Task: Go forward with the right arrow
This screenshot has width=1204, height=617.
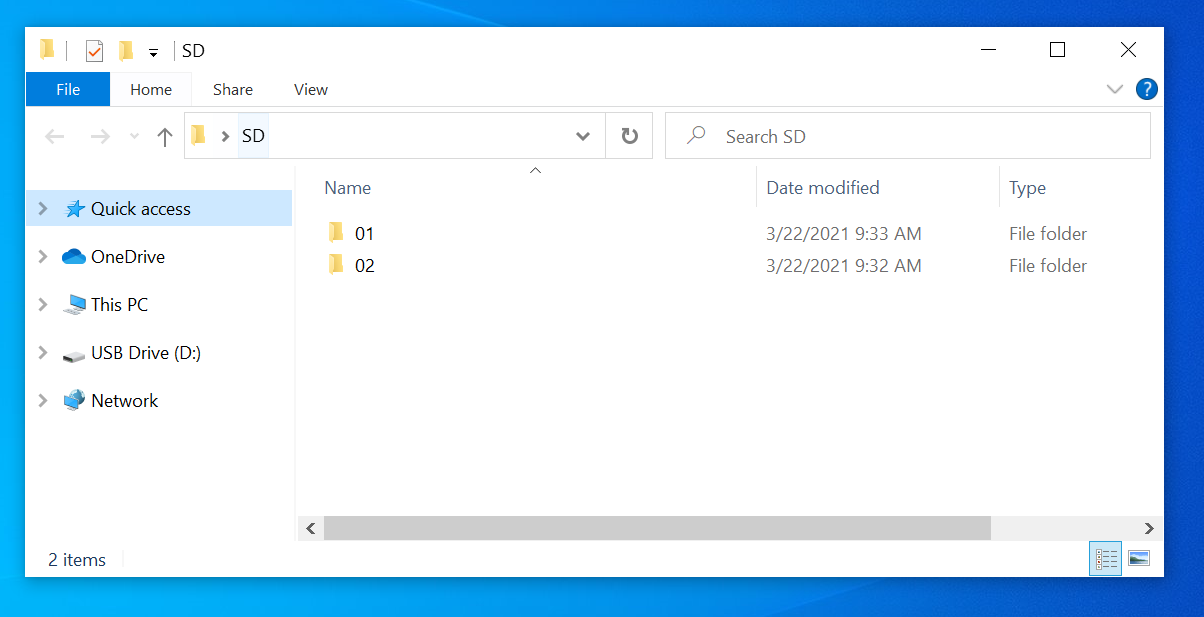Action: tap(100, 137)
